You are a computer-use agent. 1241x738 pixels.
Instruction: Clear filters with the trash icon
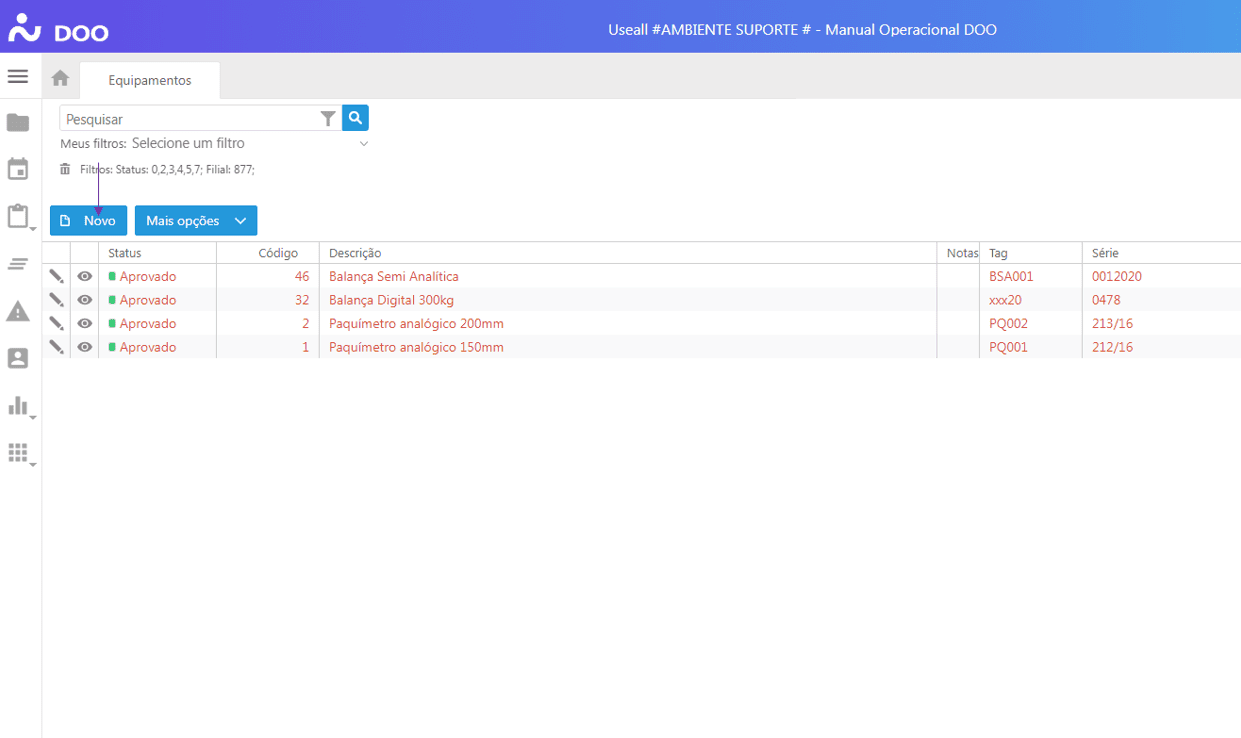point(66,169)
